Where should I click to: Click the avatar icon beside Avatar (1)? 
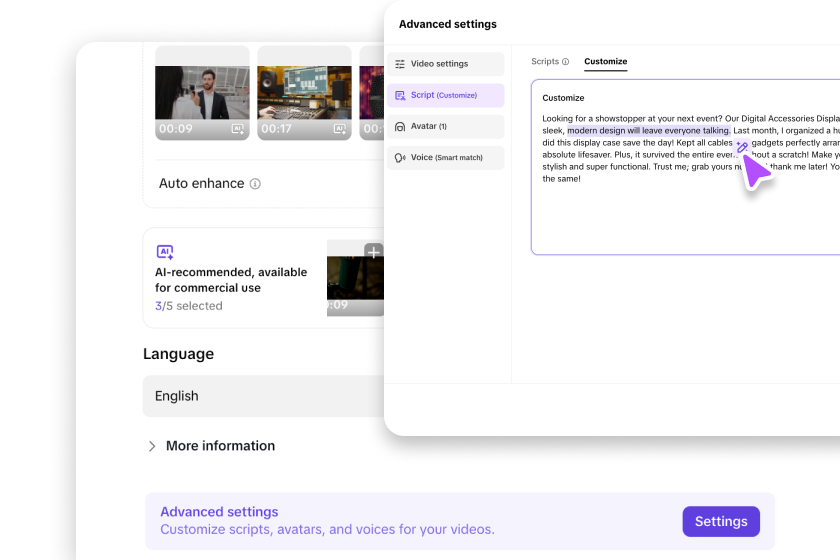[x=400, y=126]
